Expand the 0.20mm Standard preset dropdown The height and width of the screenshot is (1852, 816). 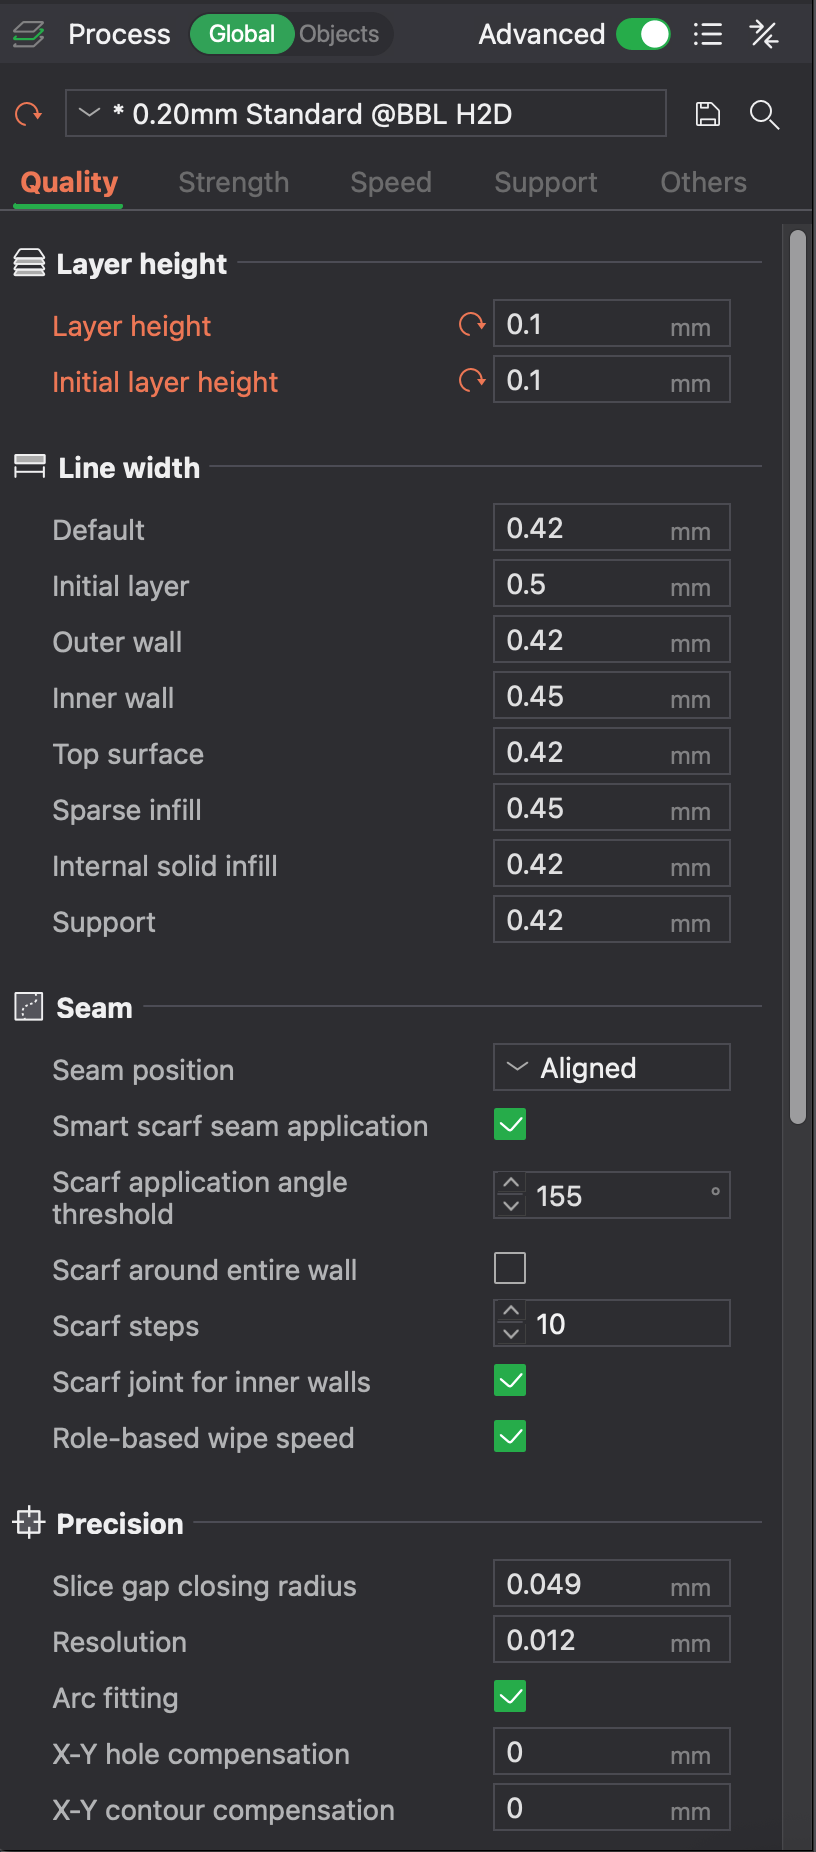[x=366, y=113]
